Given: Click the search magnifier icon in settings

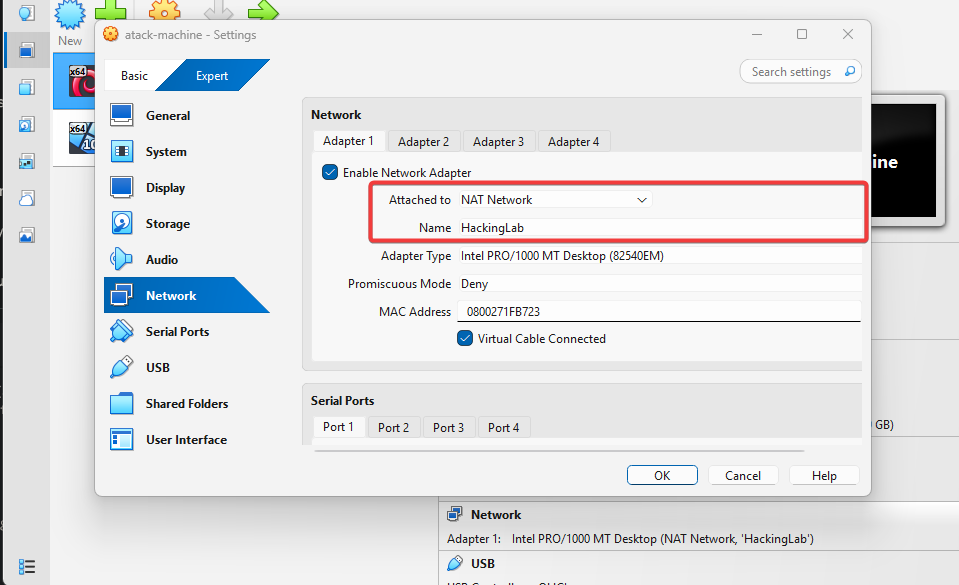Looking at the screenshot, I should (850, 72).
